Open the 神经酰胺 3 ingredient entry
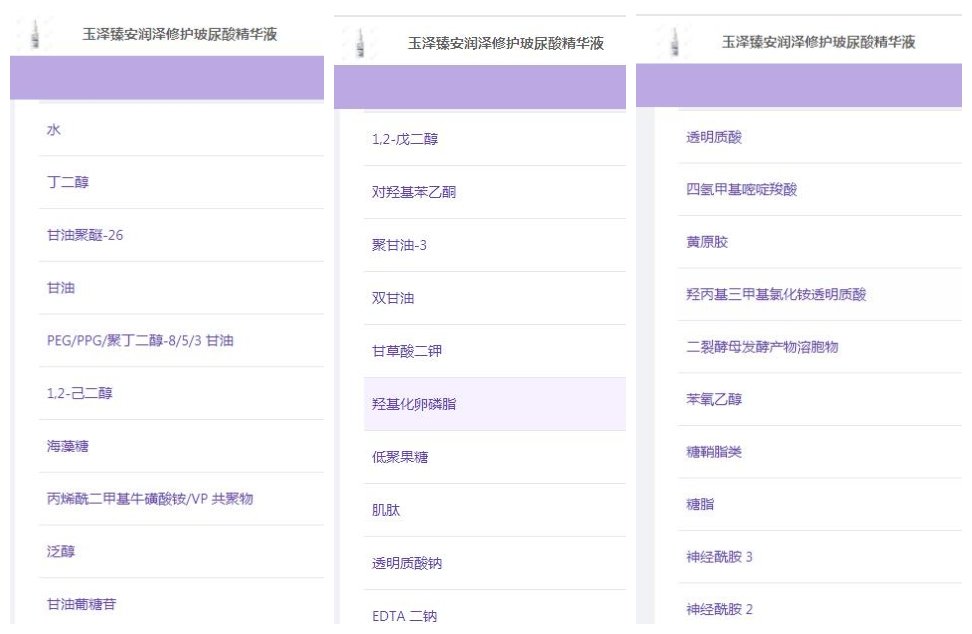Viewport: 972px width, 634px height. pos(720,557)
